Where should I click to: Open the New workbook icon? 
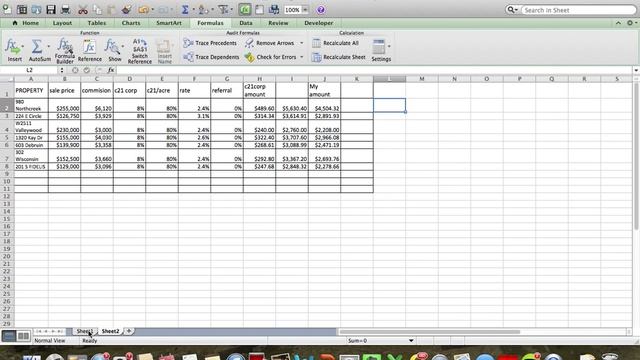coord(7,9)
